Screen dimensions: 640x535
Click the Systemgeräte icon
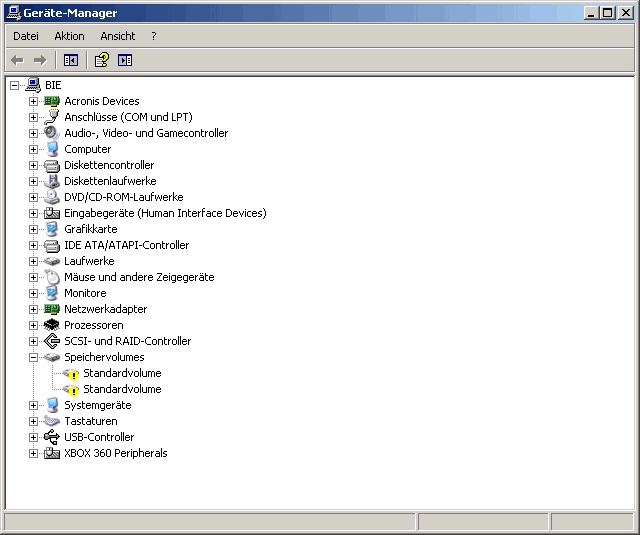(x=52, y=405)
